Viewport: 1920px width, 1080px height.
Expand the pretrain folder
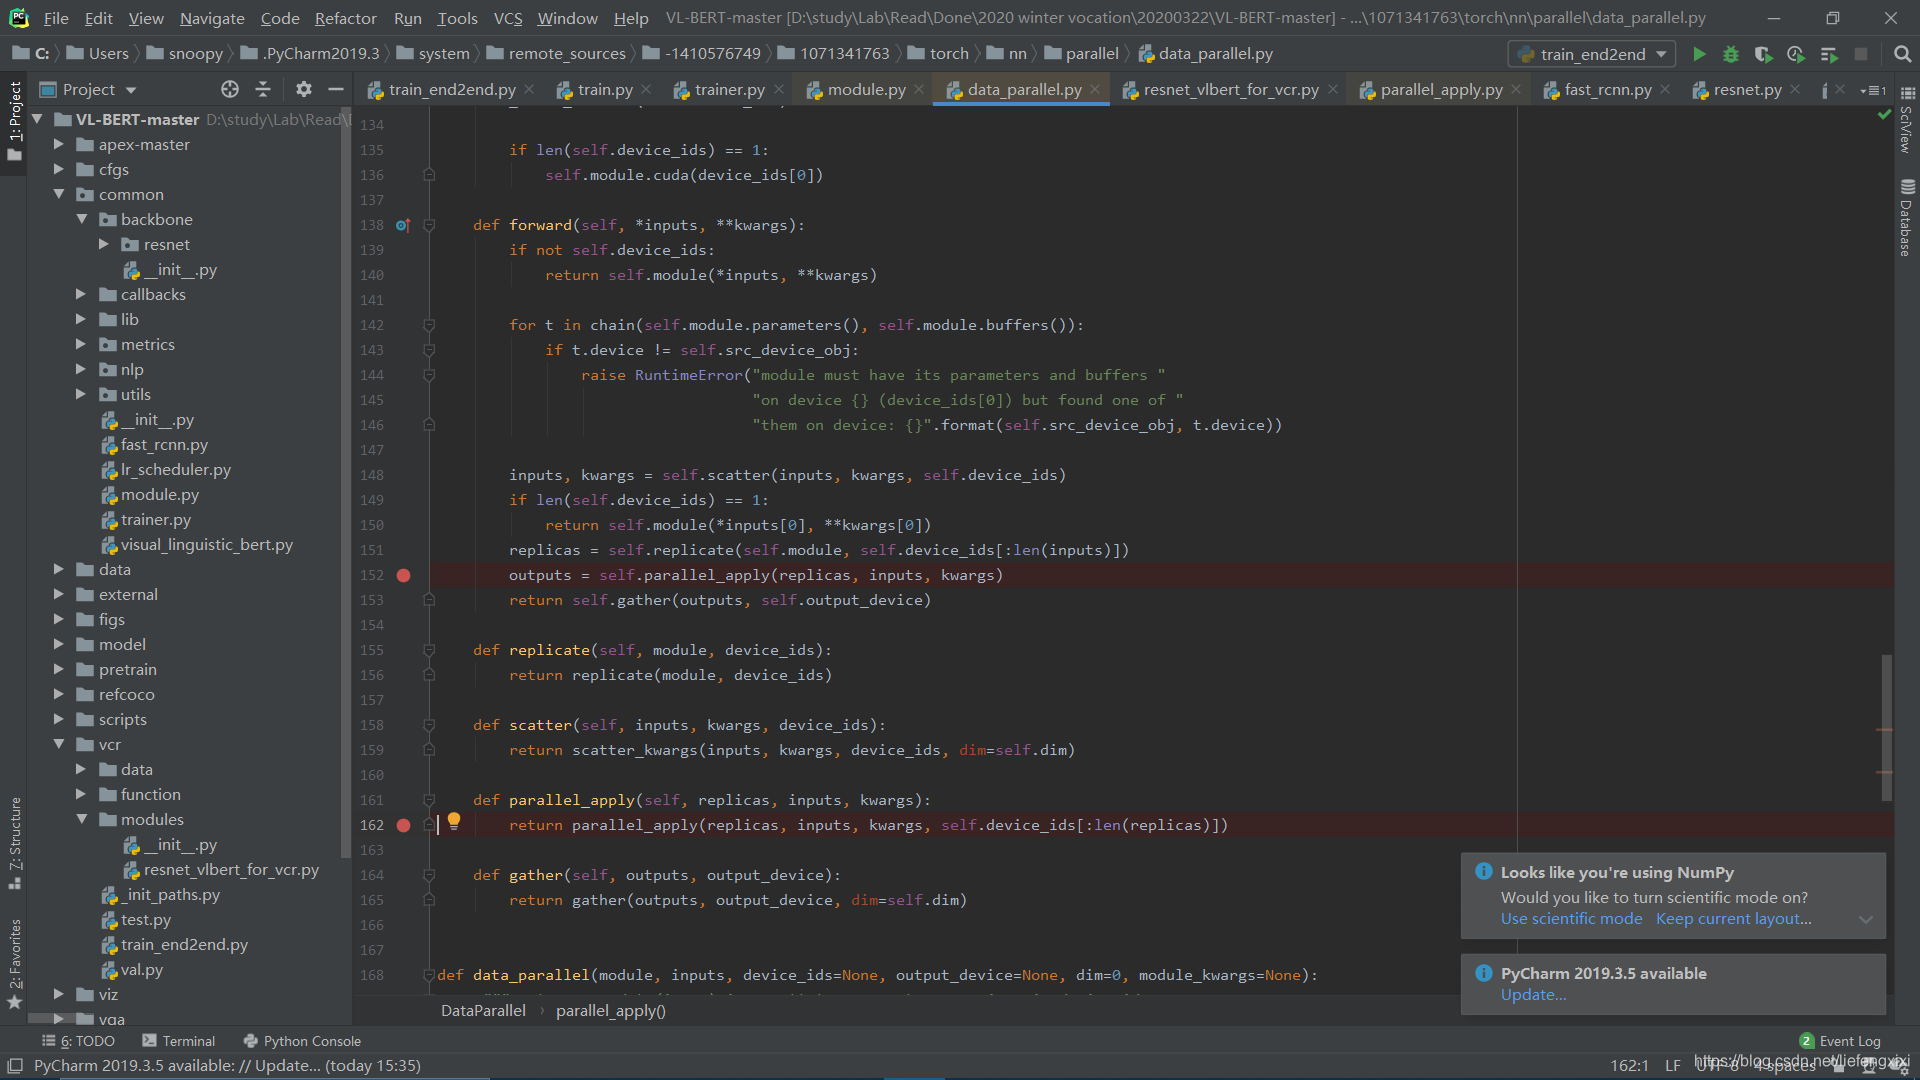(x=59, y=669)
